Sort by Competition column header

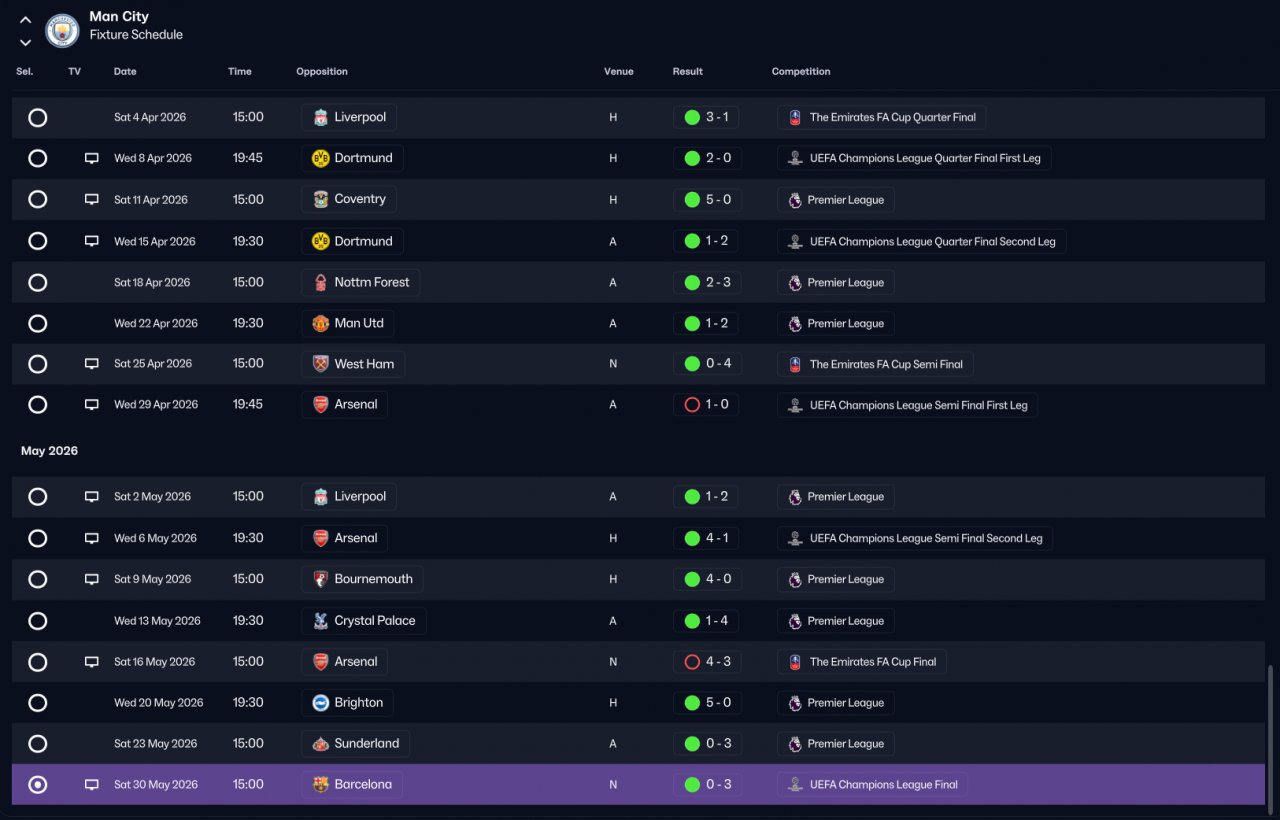pos(801,72)
